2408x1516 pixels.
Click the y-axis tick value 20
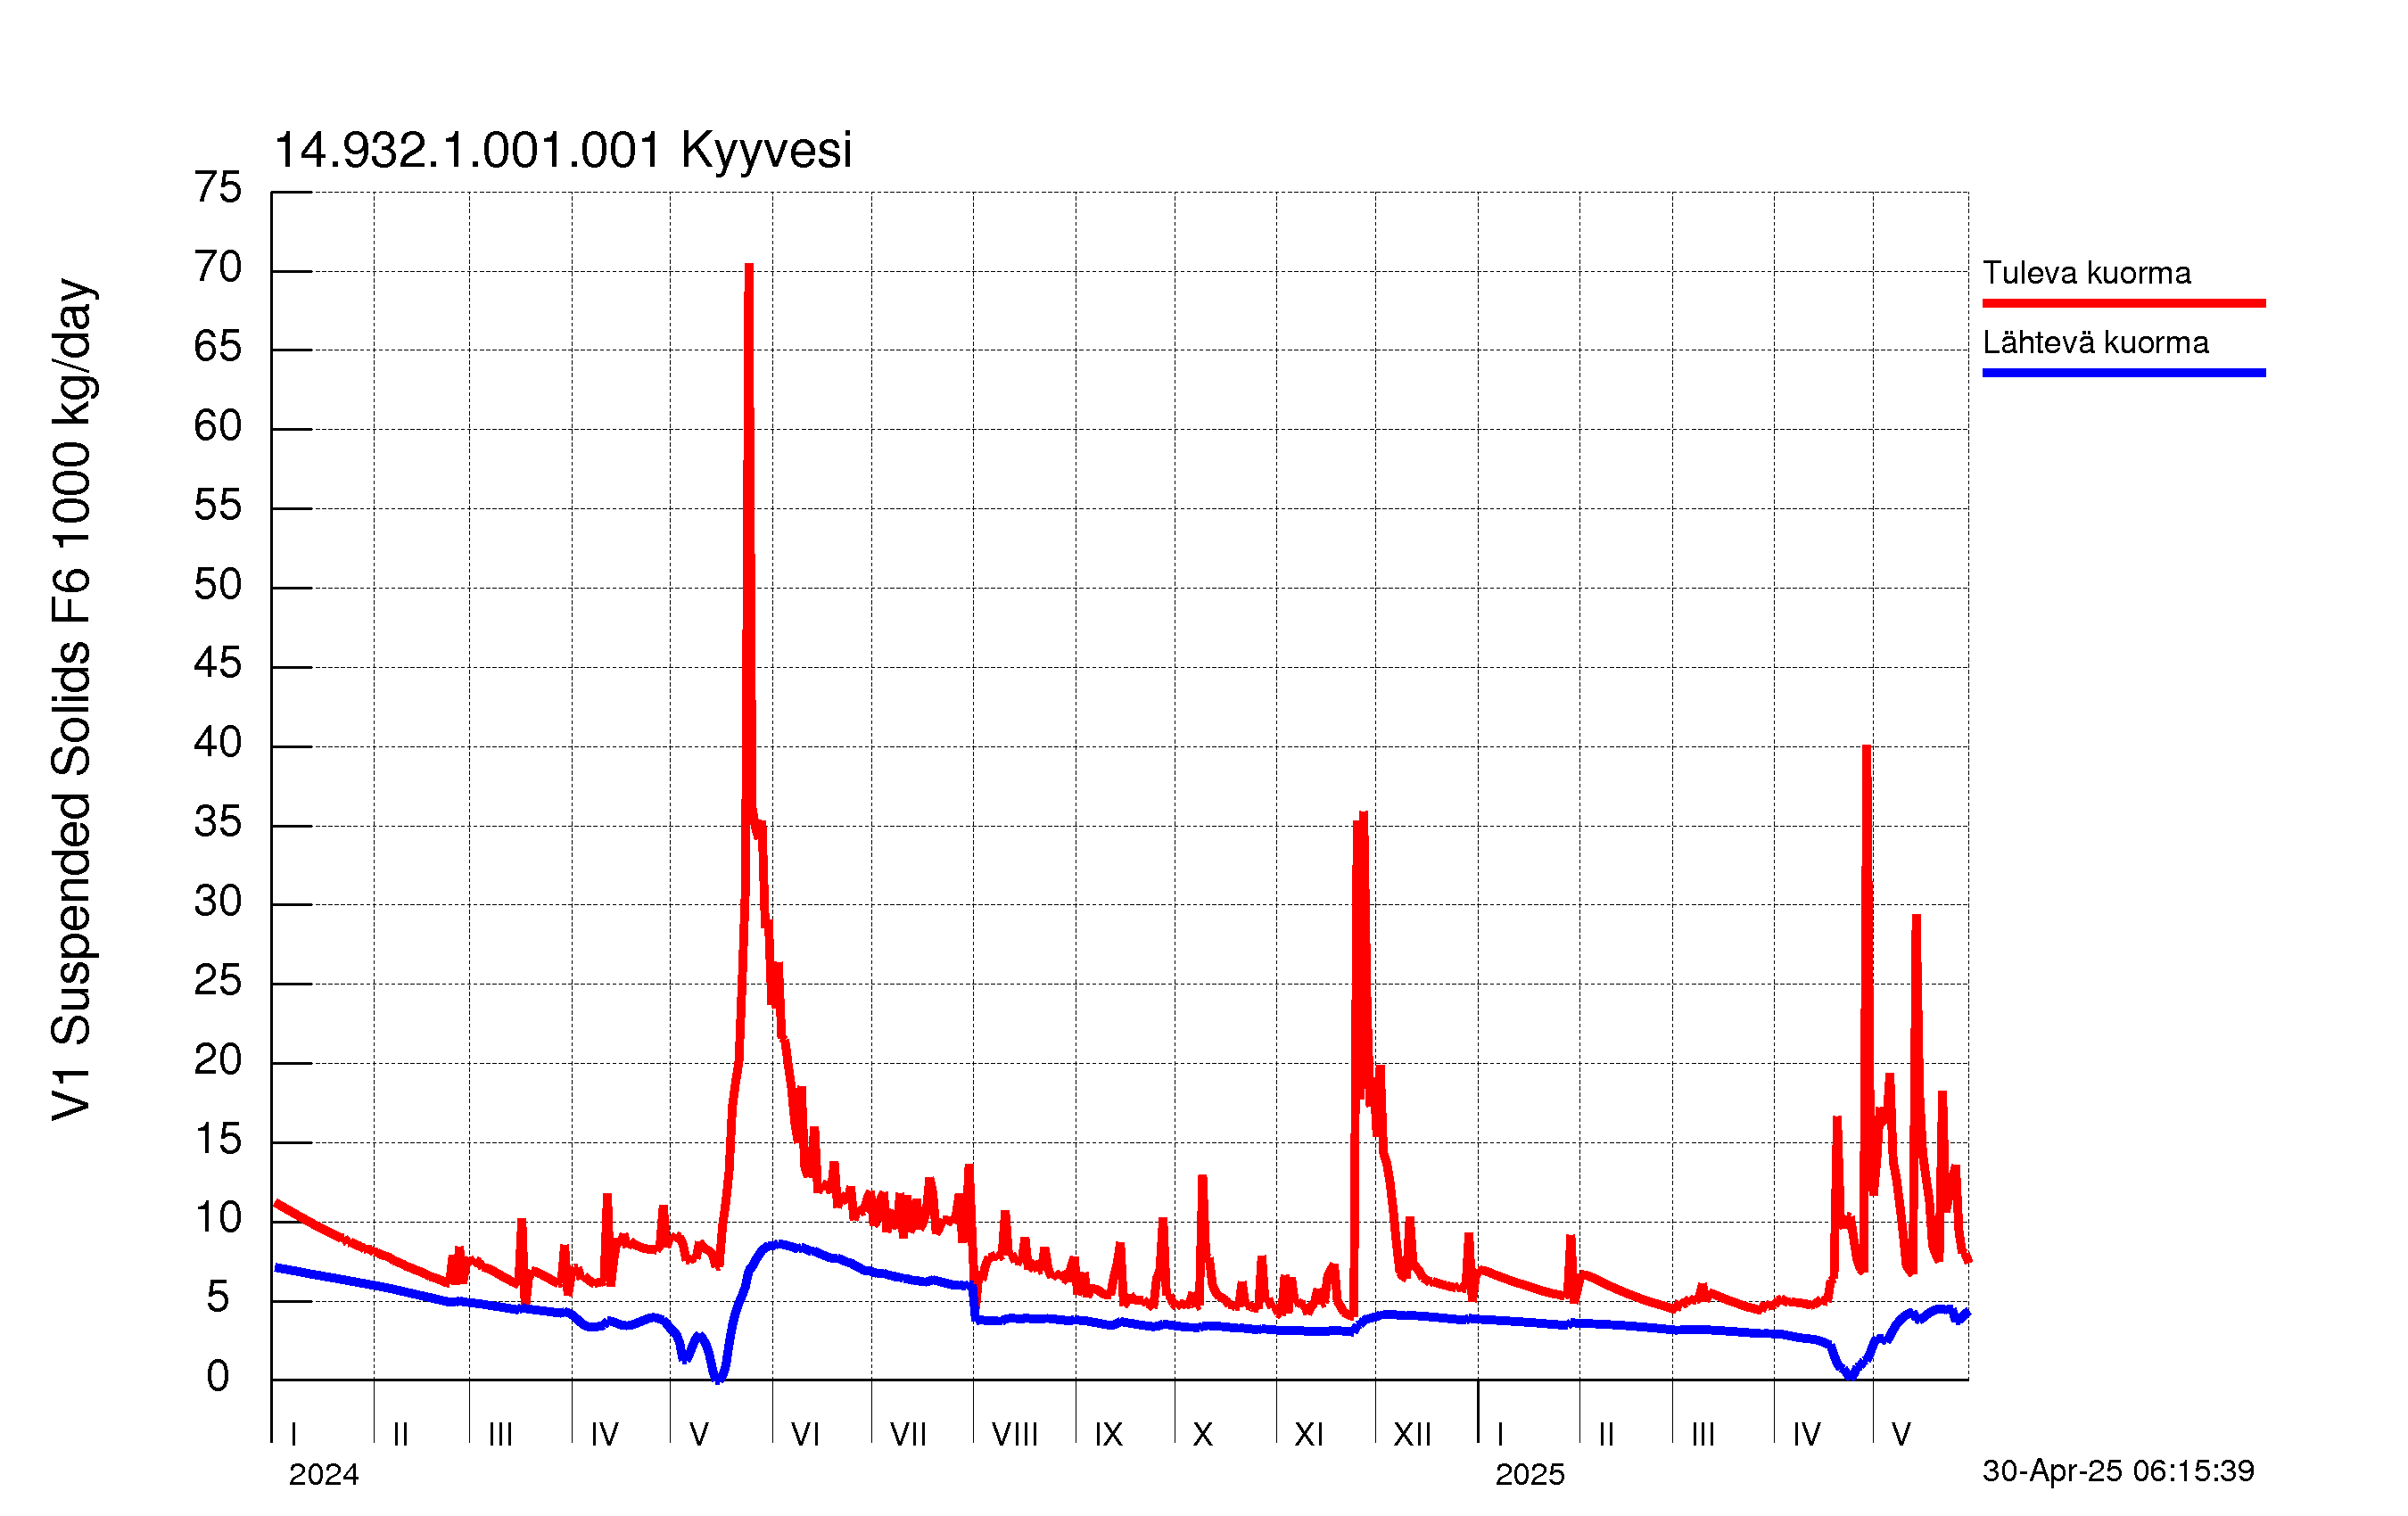[x=218, y=1060]
